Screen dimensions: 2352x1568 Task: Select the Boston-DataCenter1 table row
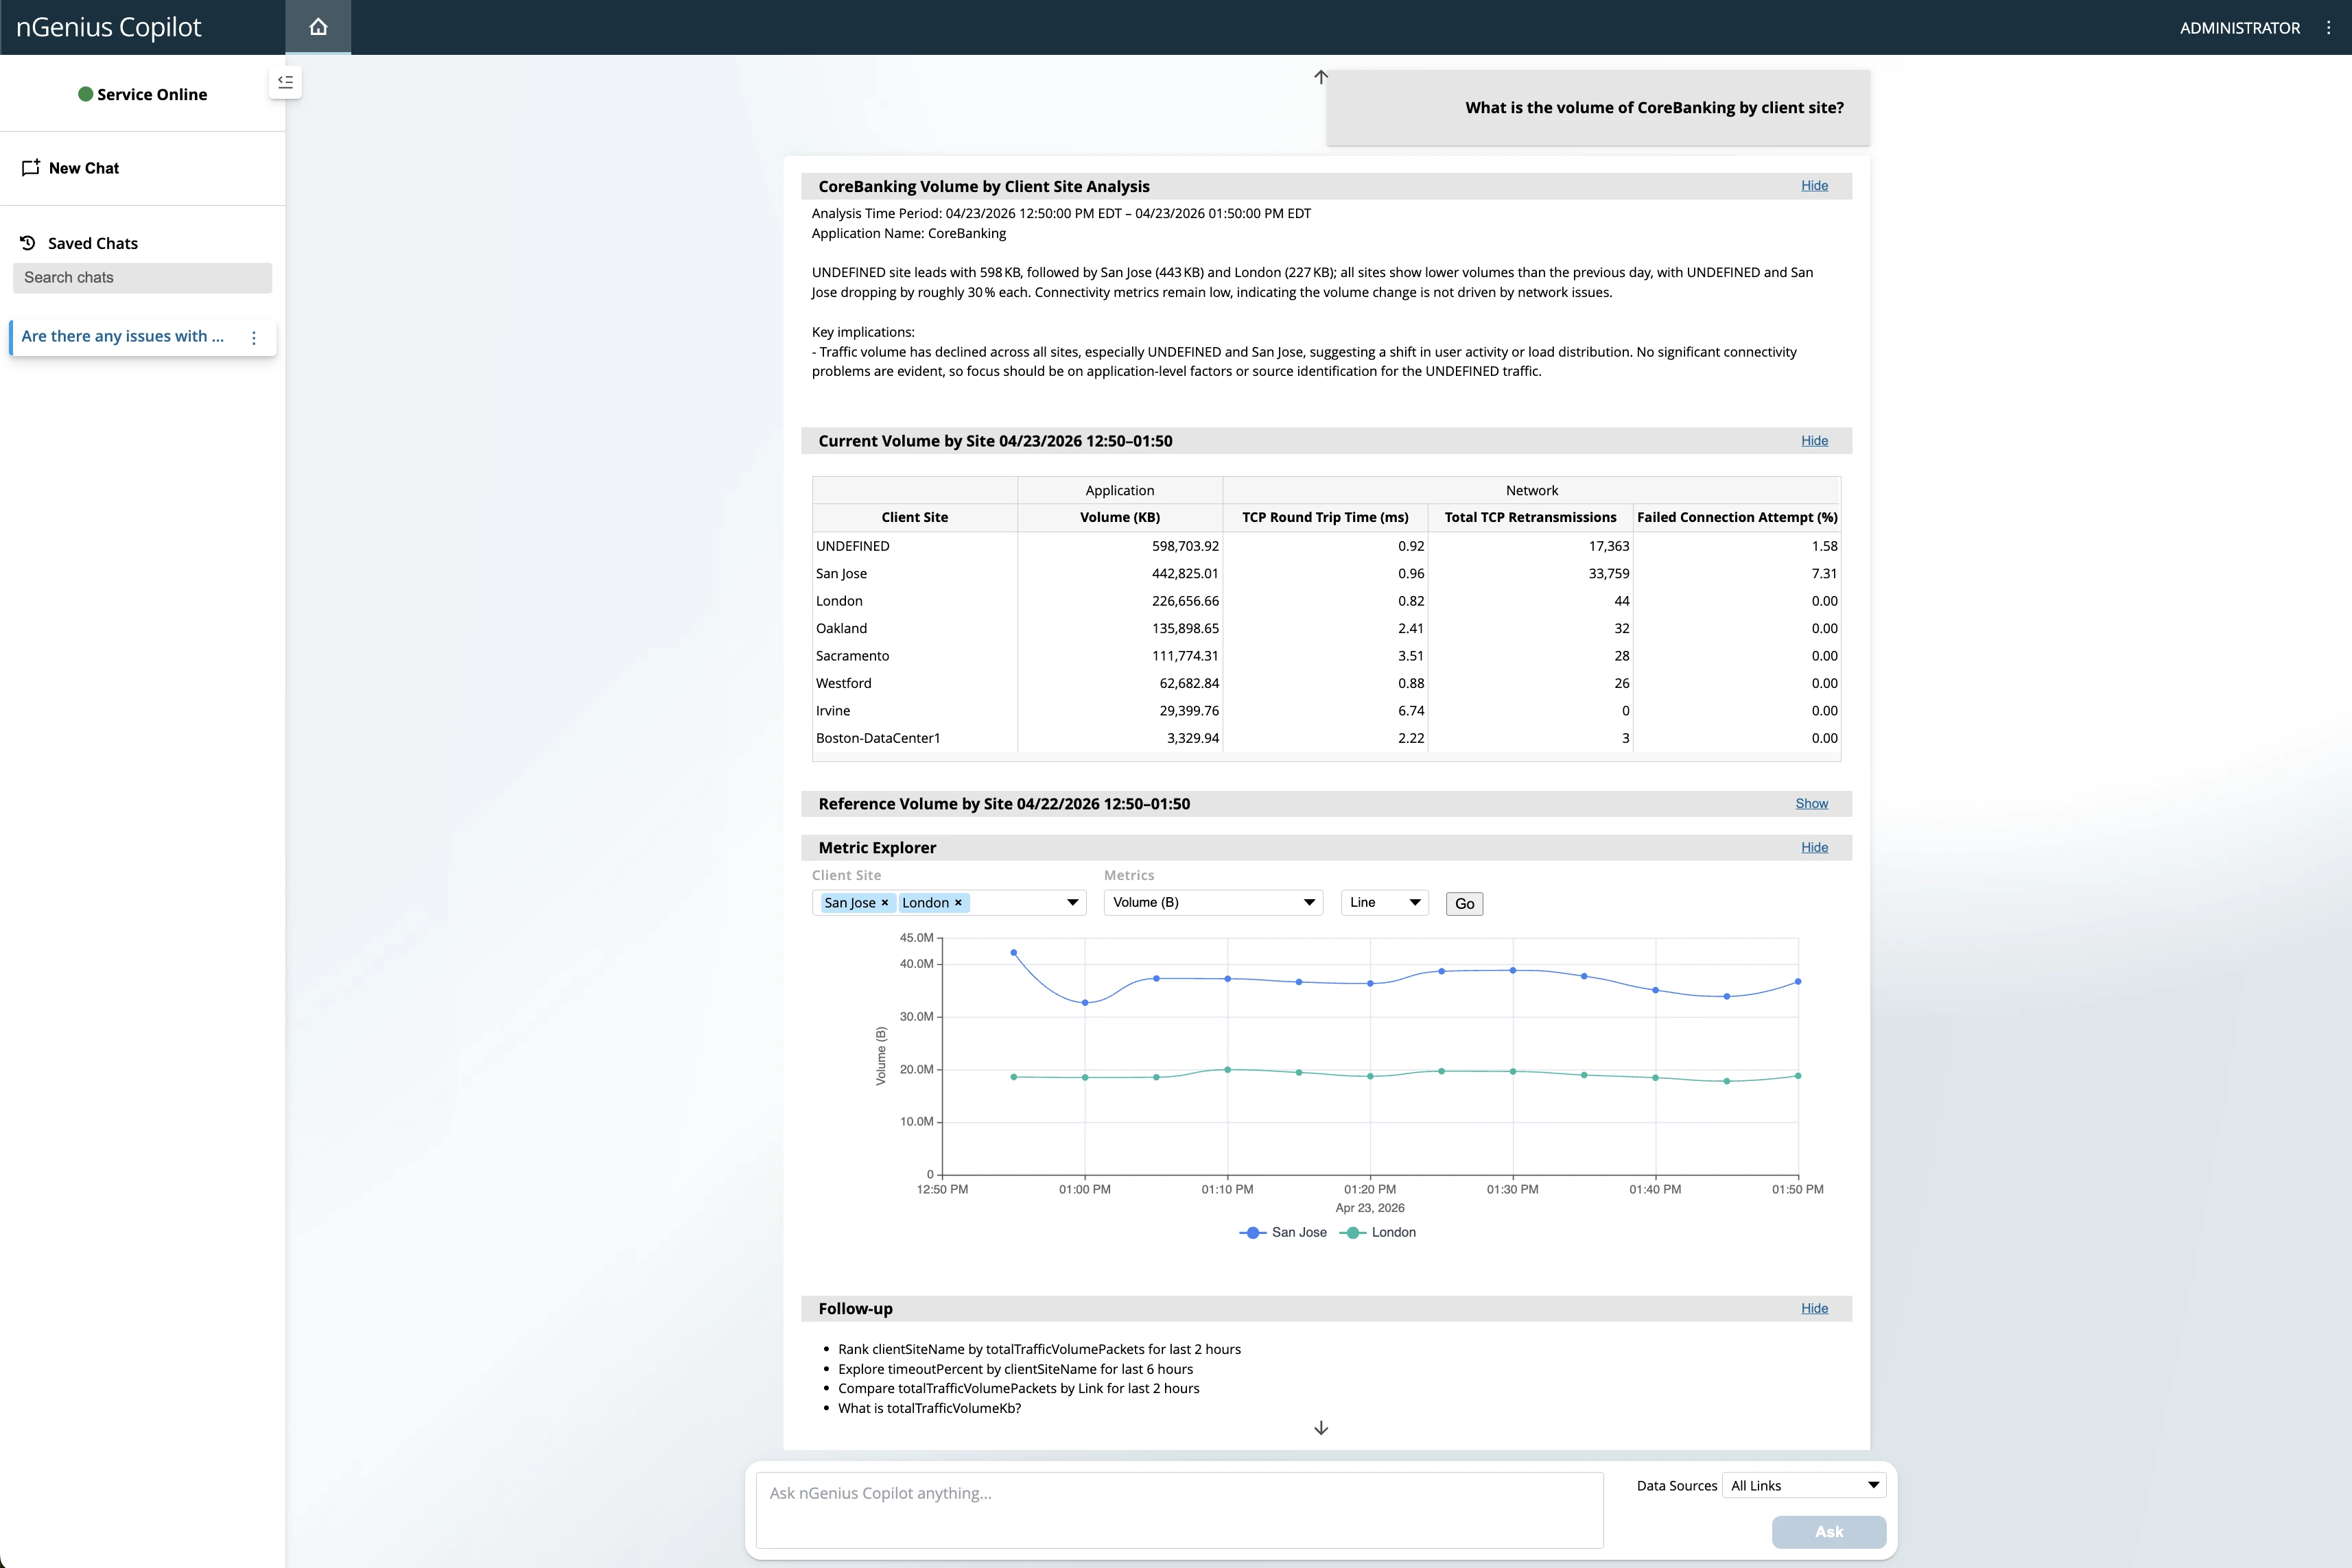(x=1326, y=739)
